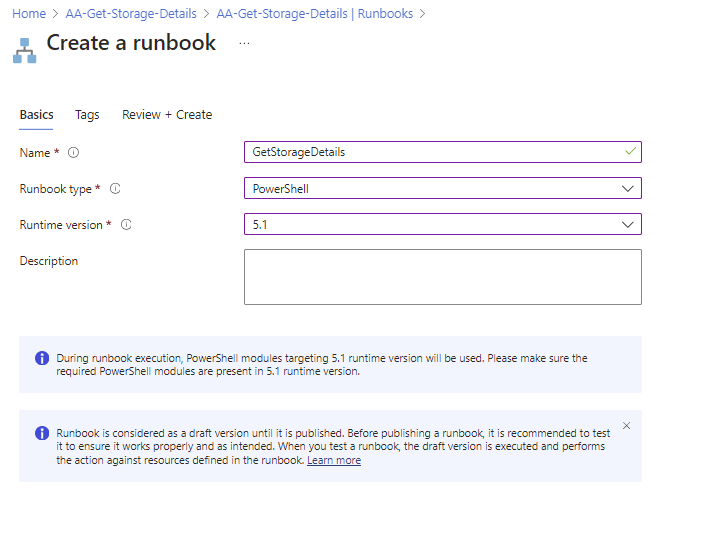Dismiss the draft version notice
720x543 pixels.
coord(626,425)
